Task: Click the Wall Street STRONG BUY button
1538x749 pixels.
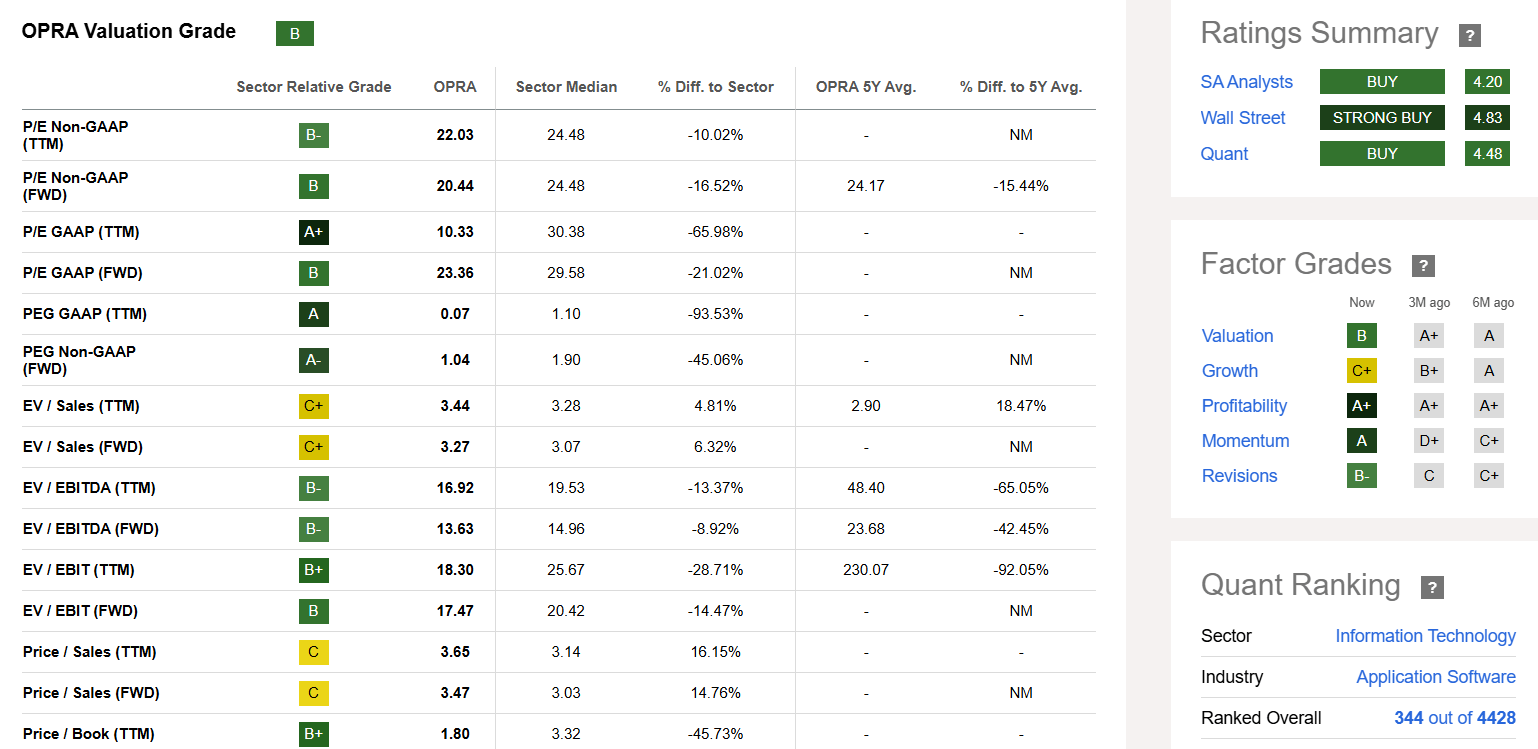Action: (x=1382, y=117)
